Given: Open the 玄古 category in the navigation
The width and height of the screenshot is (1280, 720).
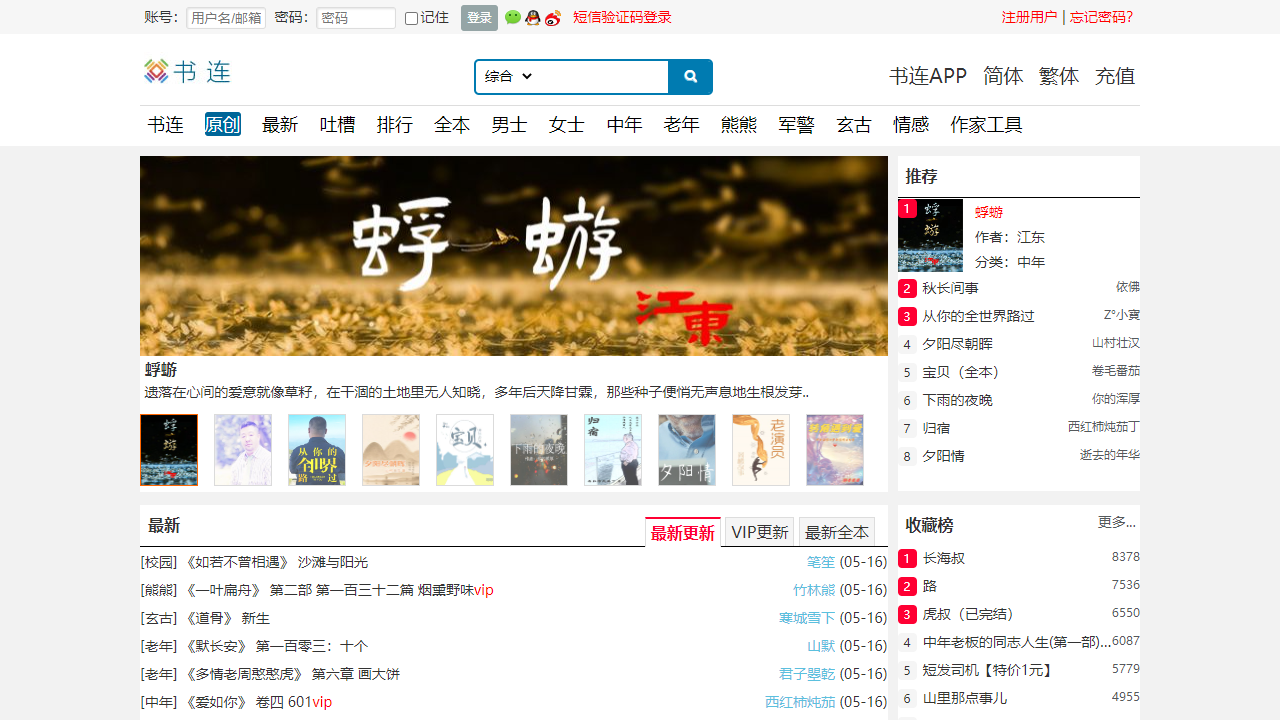Looking at the screenshot, I should click(x=854, y=125).
